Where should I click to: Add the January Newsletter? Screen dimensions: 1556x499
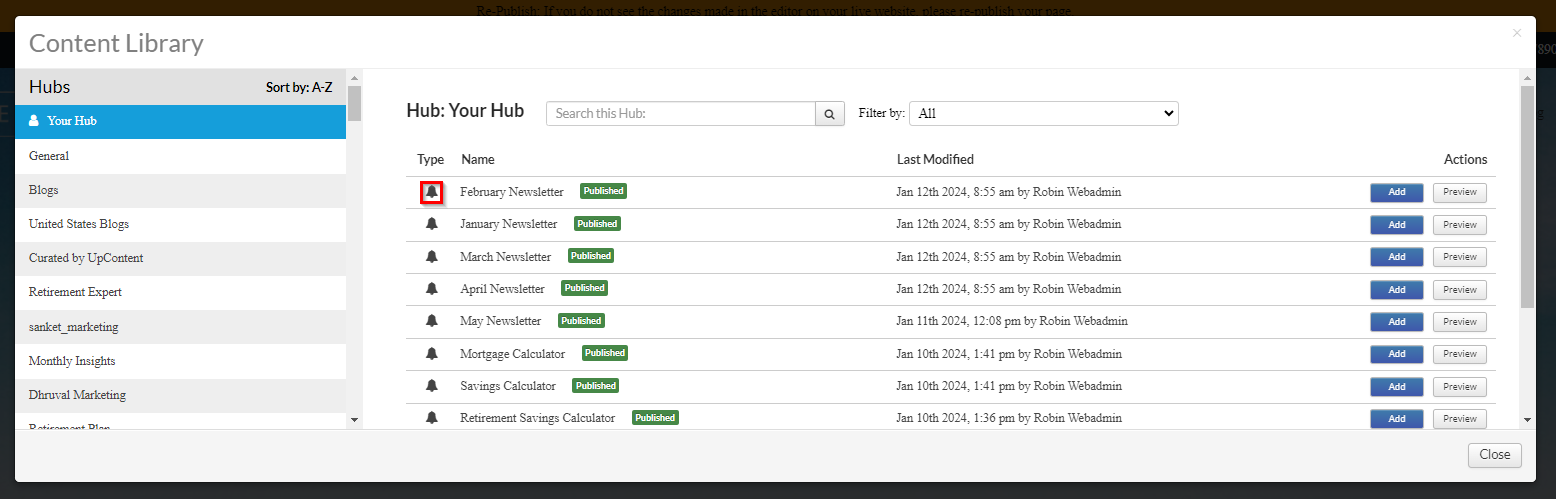(x=1396, y=225)
